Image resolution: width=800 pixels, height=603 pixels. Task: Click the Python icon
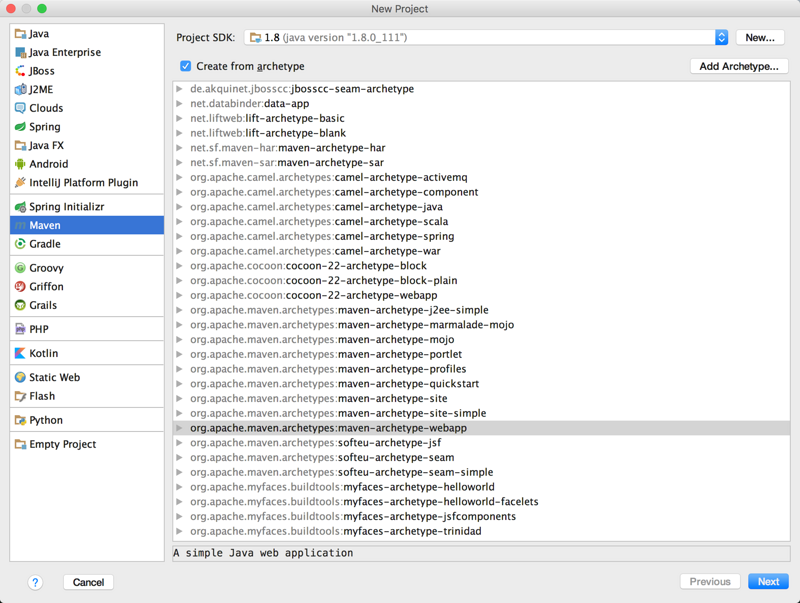(20, 420)
